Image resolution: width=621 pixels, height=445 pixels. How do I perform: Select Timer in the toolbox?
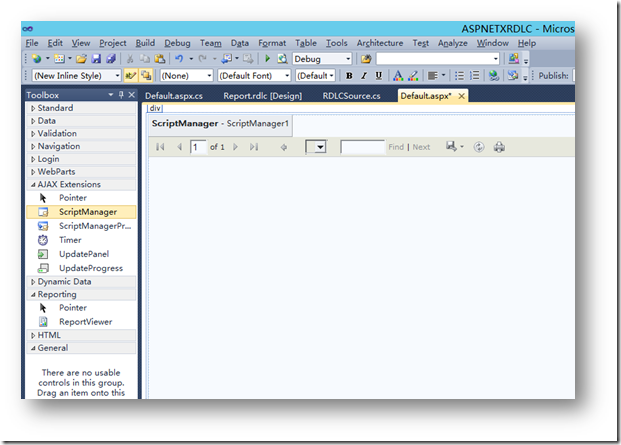coord(82,240)
